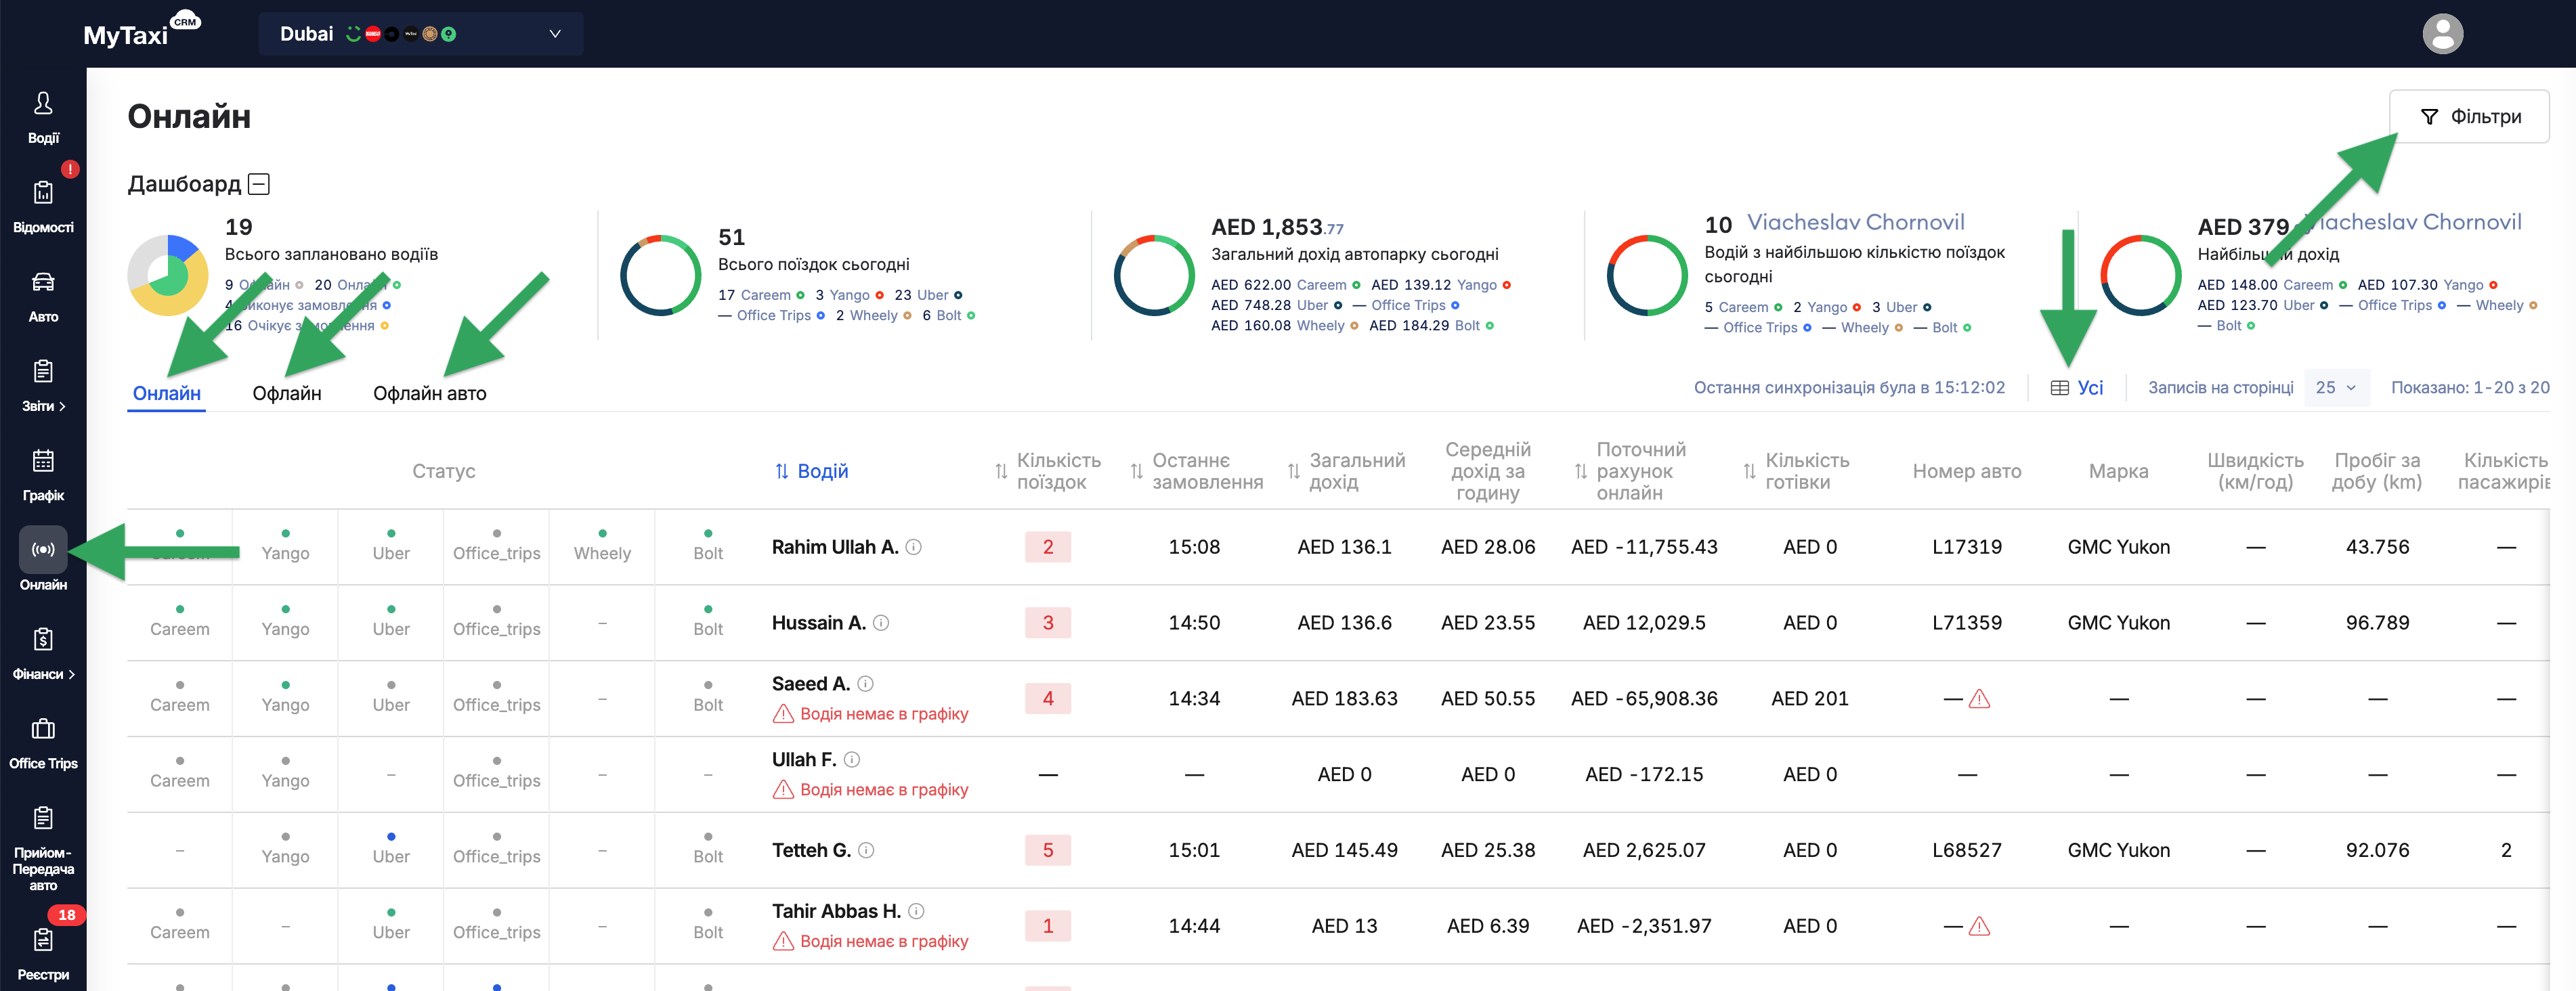
Task: Click trip count 1 for Tahir Abbas H.
Action: pos(1048,926)
